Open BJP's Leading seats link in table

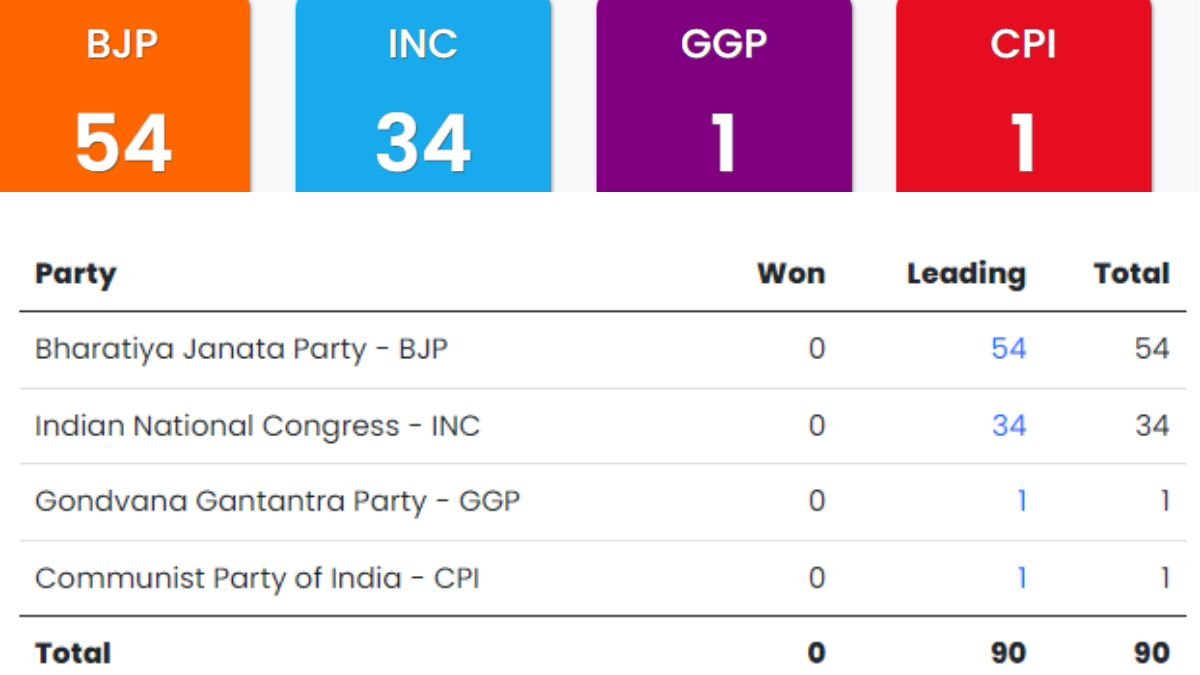[1008, 349]
